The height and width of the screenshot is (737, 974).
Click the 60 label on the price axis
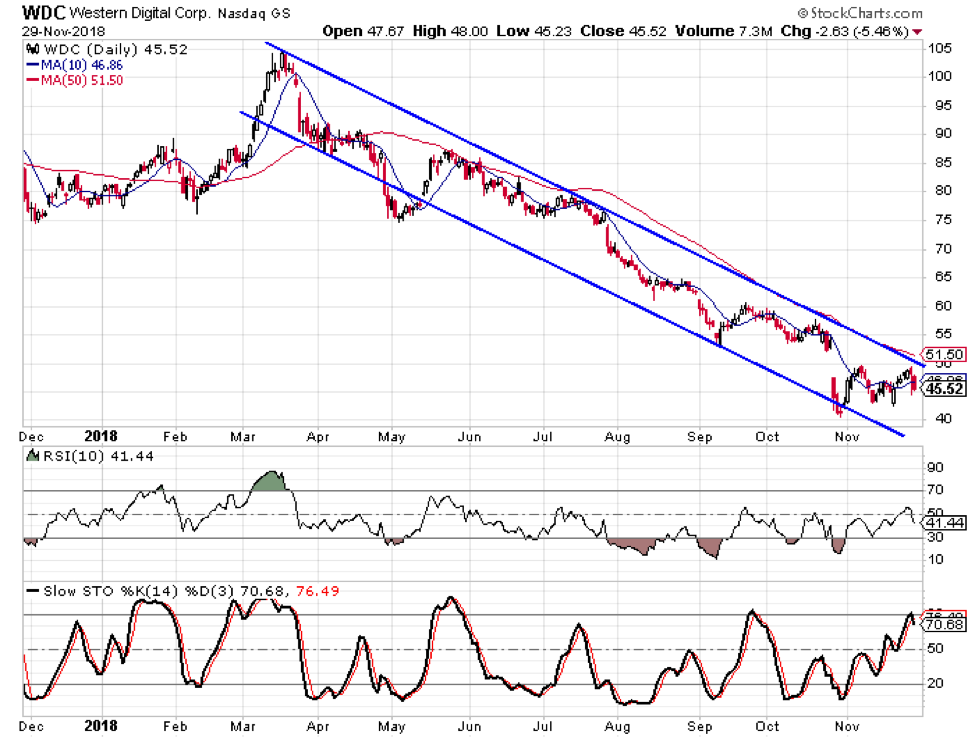[944, 306]
